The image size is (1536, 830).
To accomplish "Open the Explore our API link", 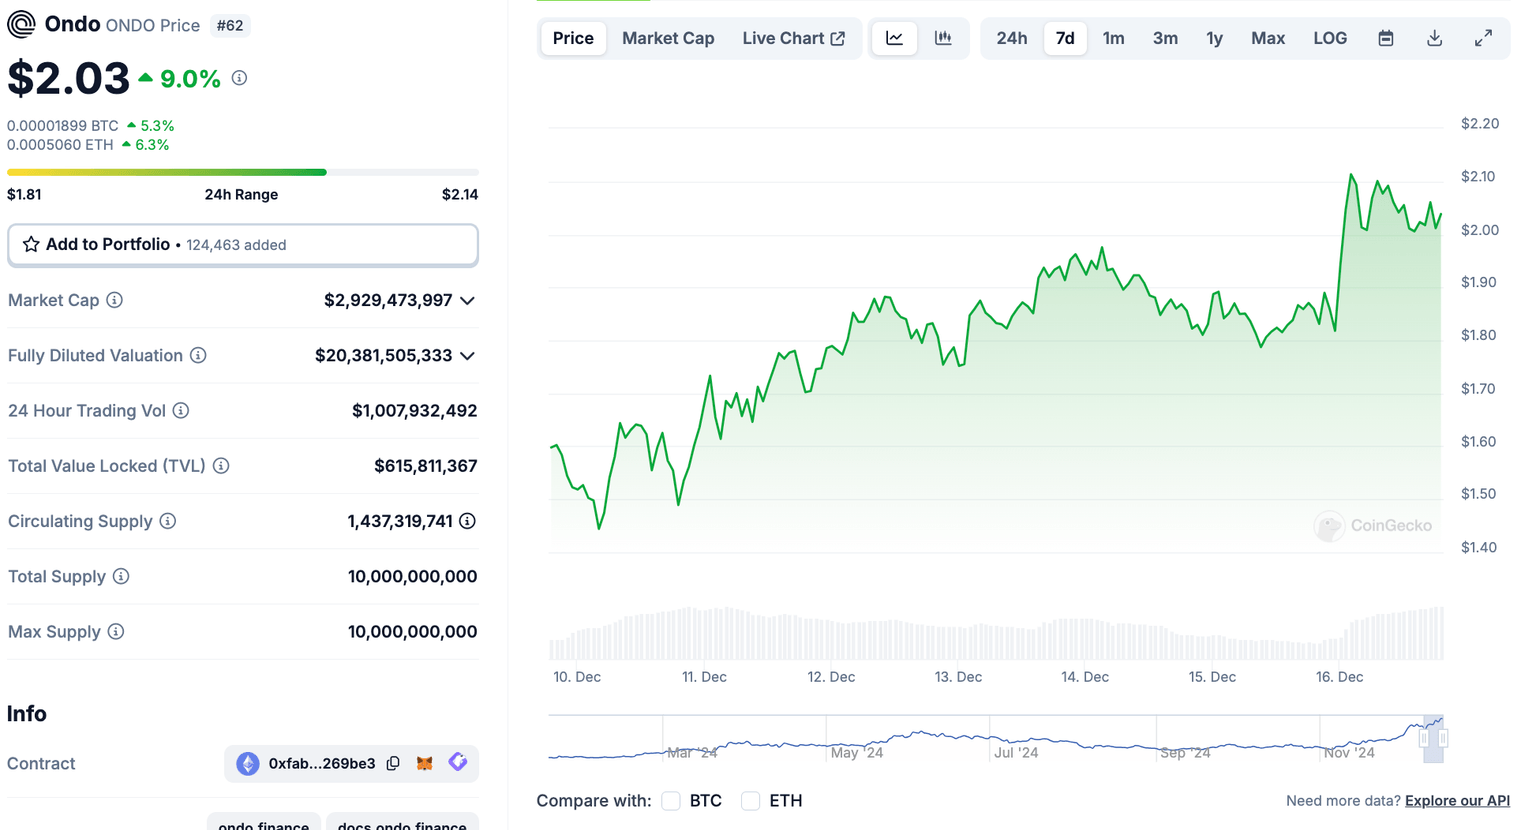I will [x=1457, y=801].
